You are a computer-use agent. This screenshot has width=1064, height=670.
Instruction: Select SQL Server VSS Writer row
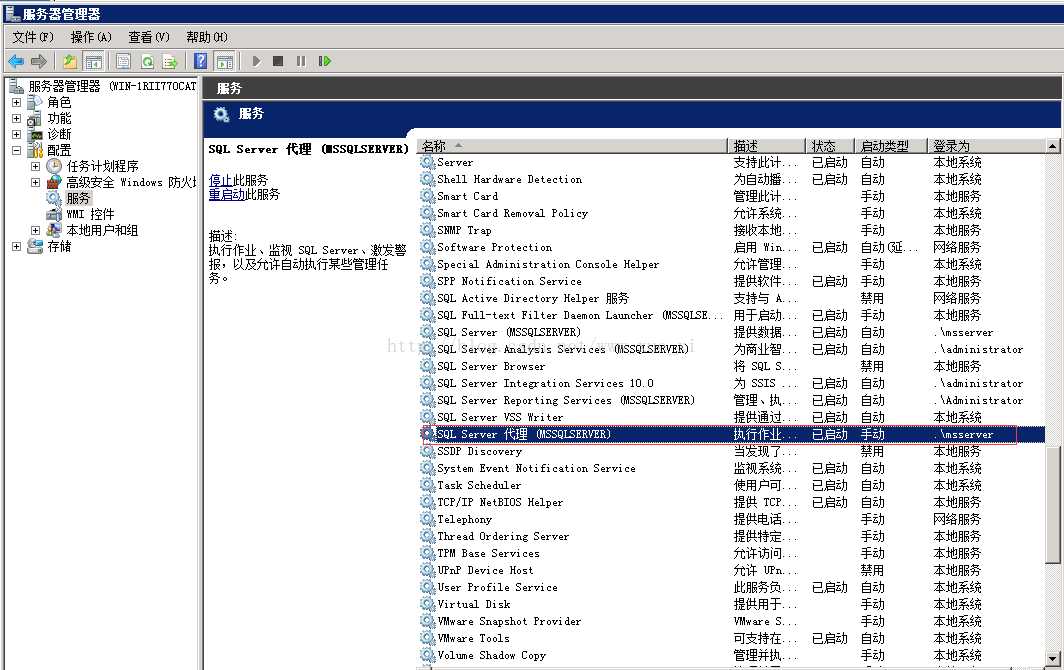[x=732, y=417]
